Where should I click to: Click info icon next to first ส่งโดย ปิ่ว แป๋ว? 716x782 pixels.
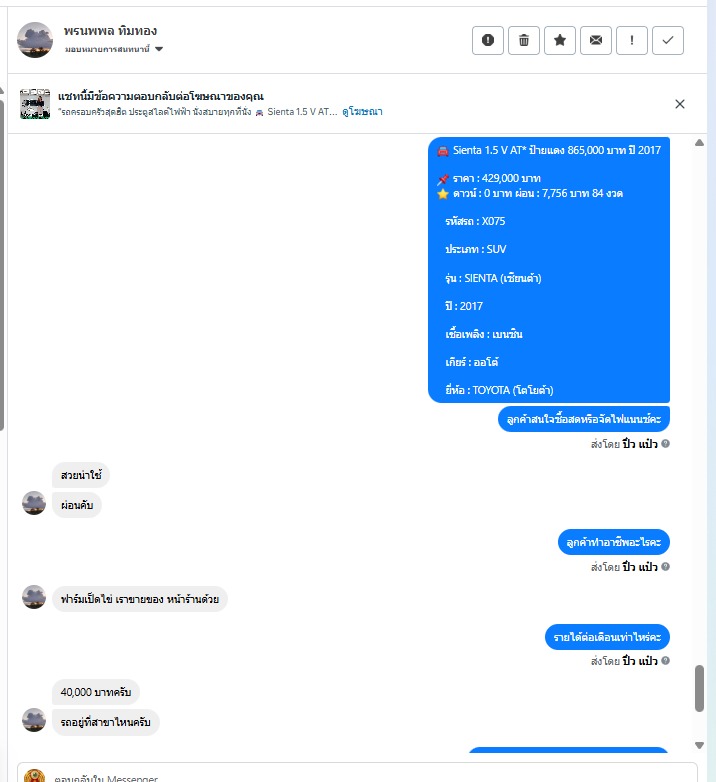pos(665,443)
